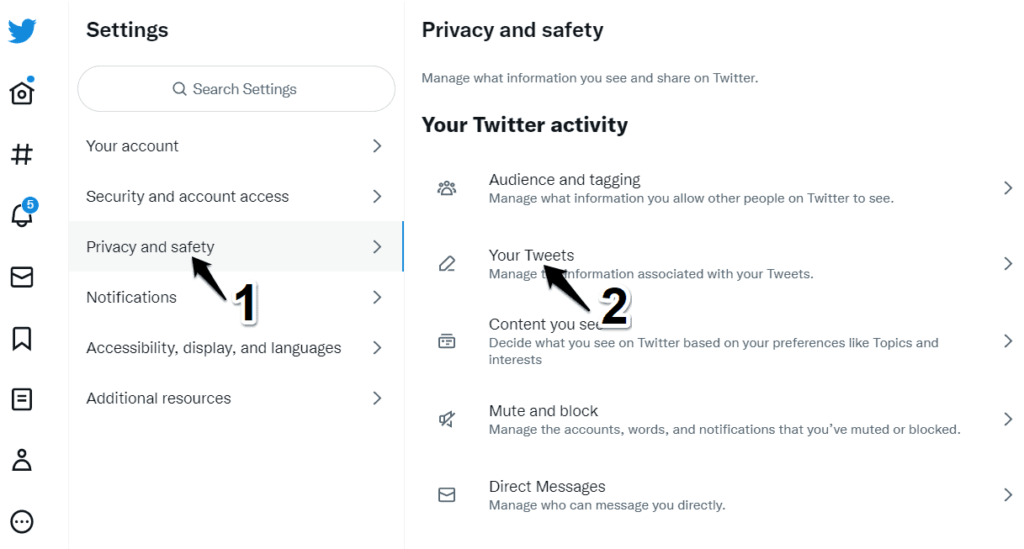Expand chevron on Audience and tagging row

tap(1008, 188)
